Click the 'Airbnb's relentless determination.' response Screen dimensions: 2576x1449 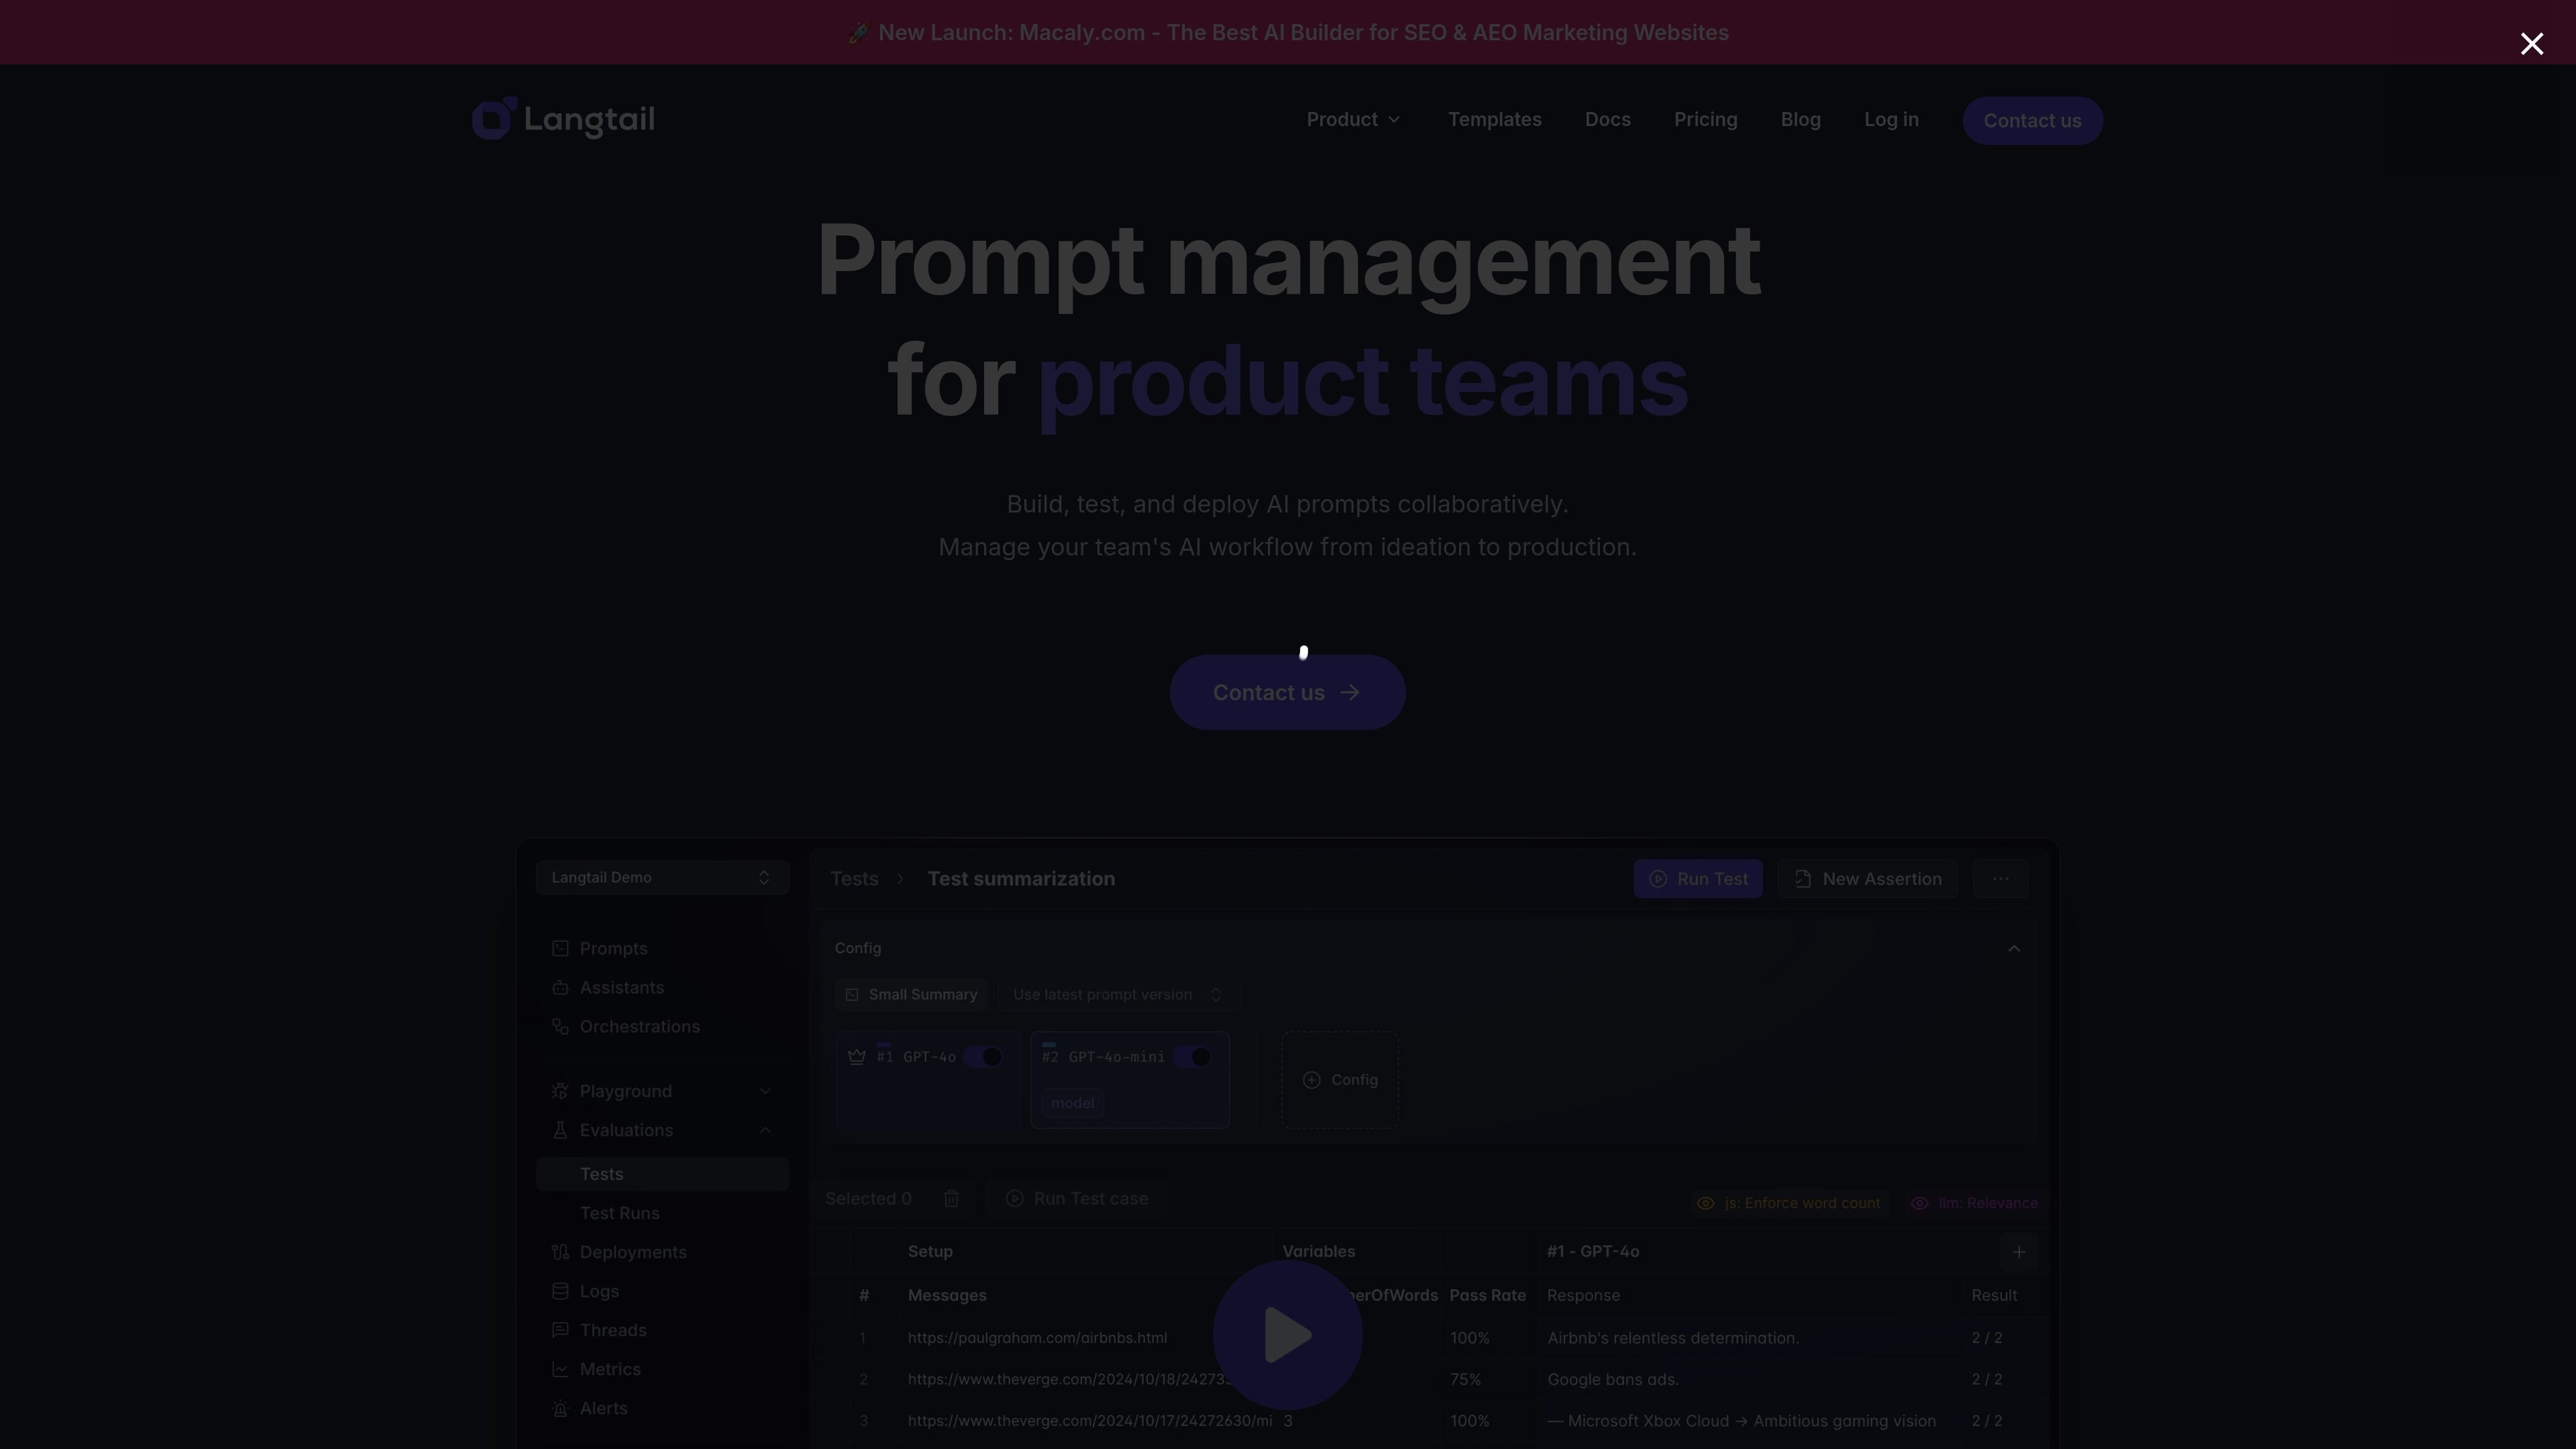point(1673,1338)
